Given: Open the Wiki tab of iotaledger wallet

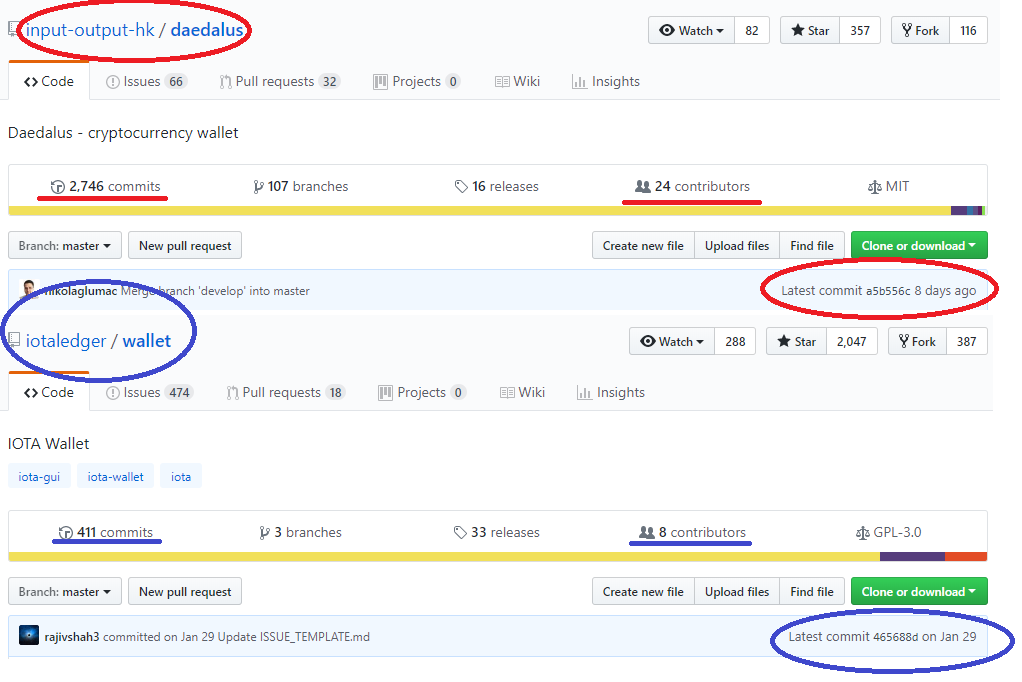Looking at the screenshot, I should (522, 393).
